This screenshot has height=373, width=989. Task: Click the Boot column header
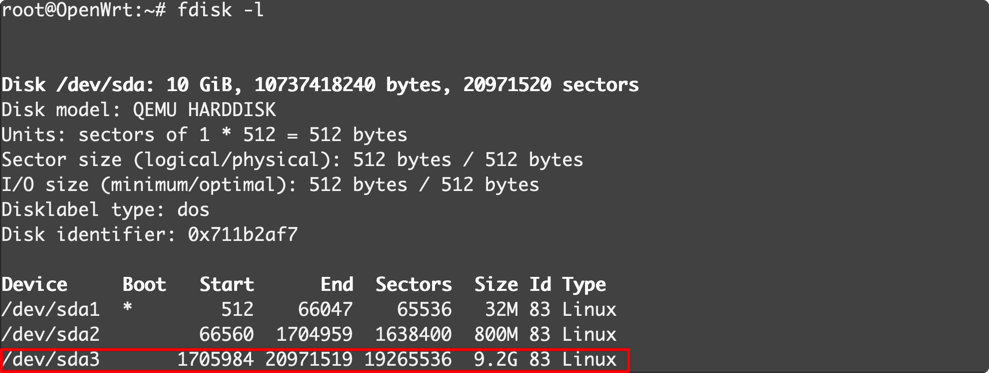pos(144,285)
